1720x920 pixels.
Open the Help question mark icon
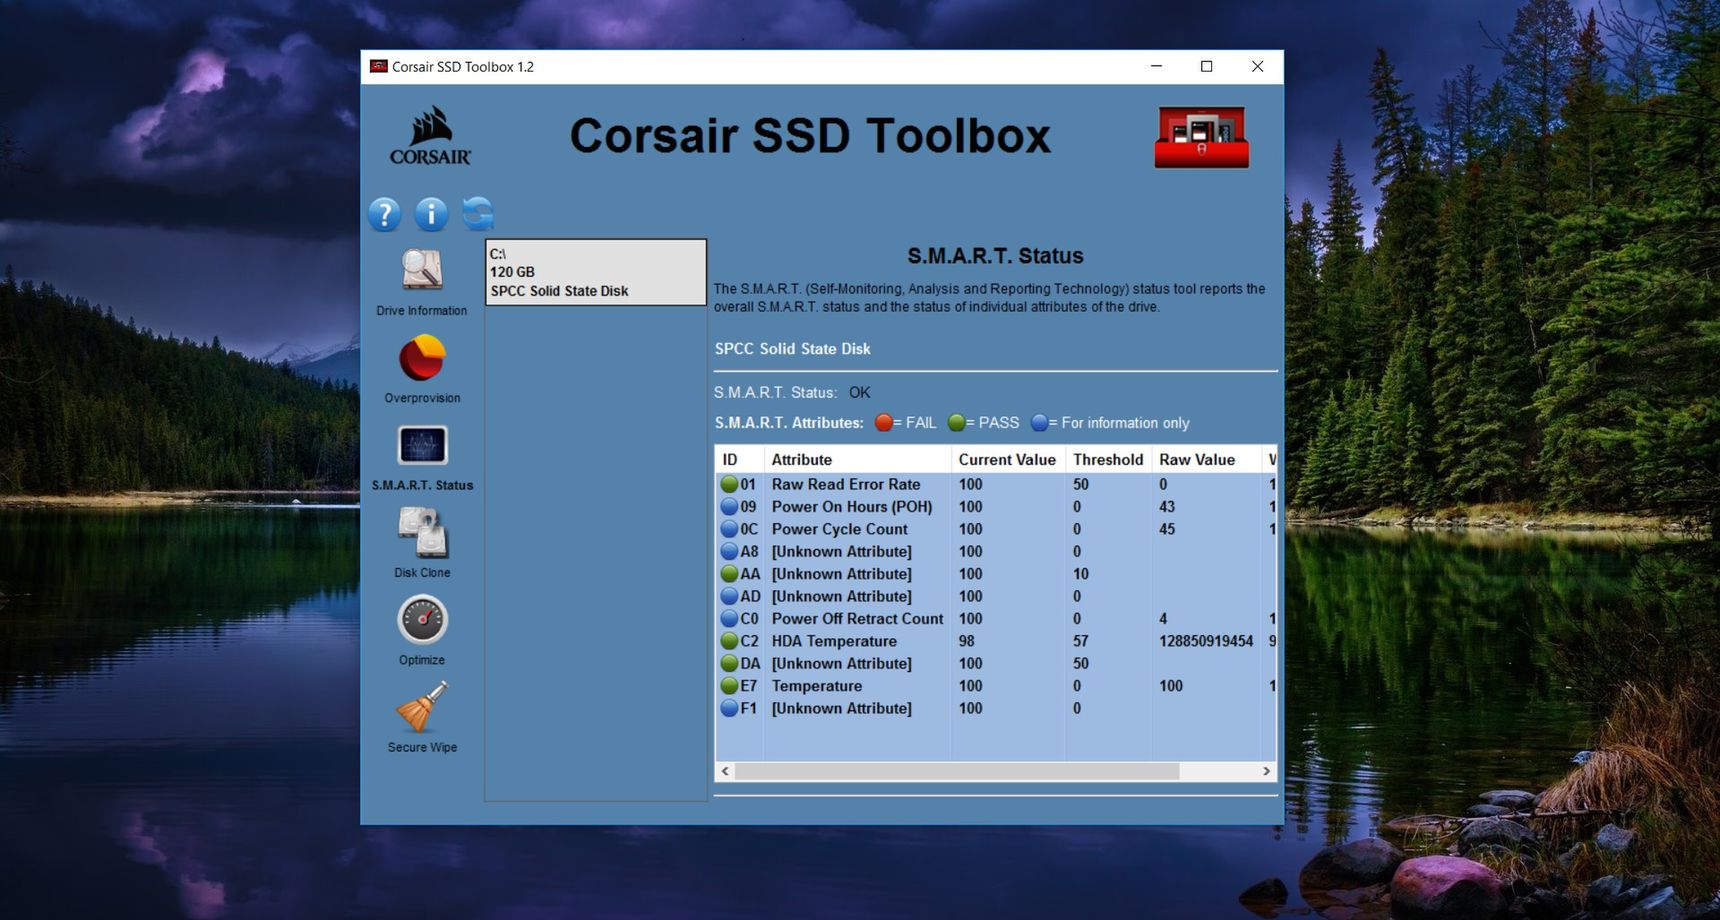click(x=384, y=214)
